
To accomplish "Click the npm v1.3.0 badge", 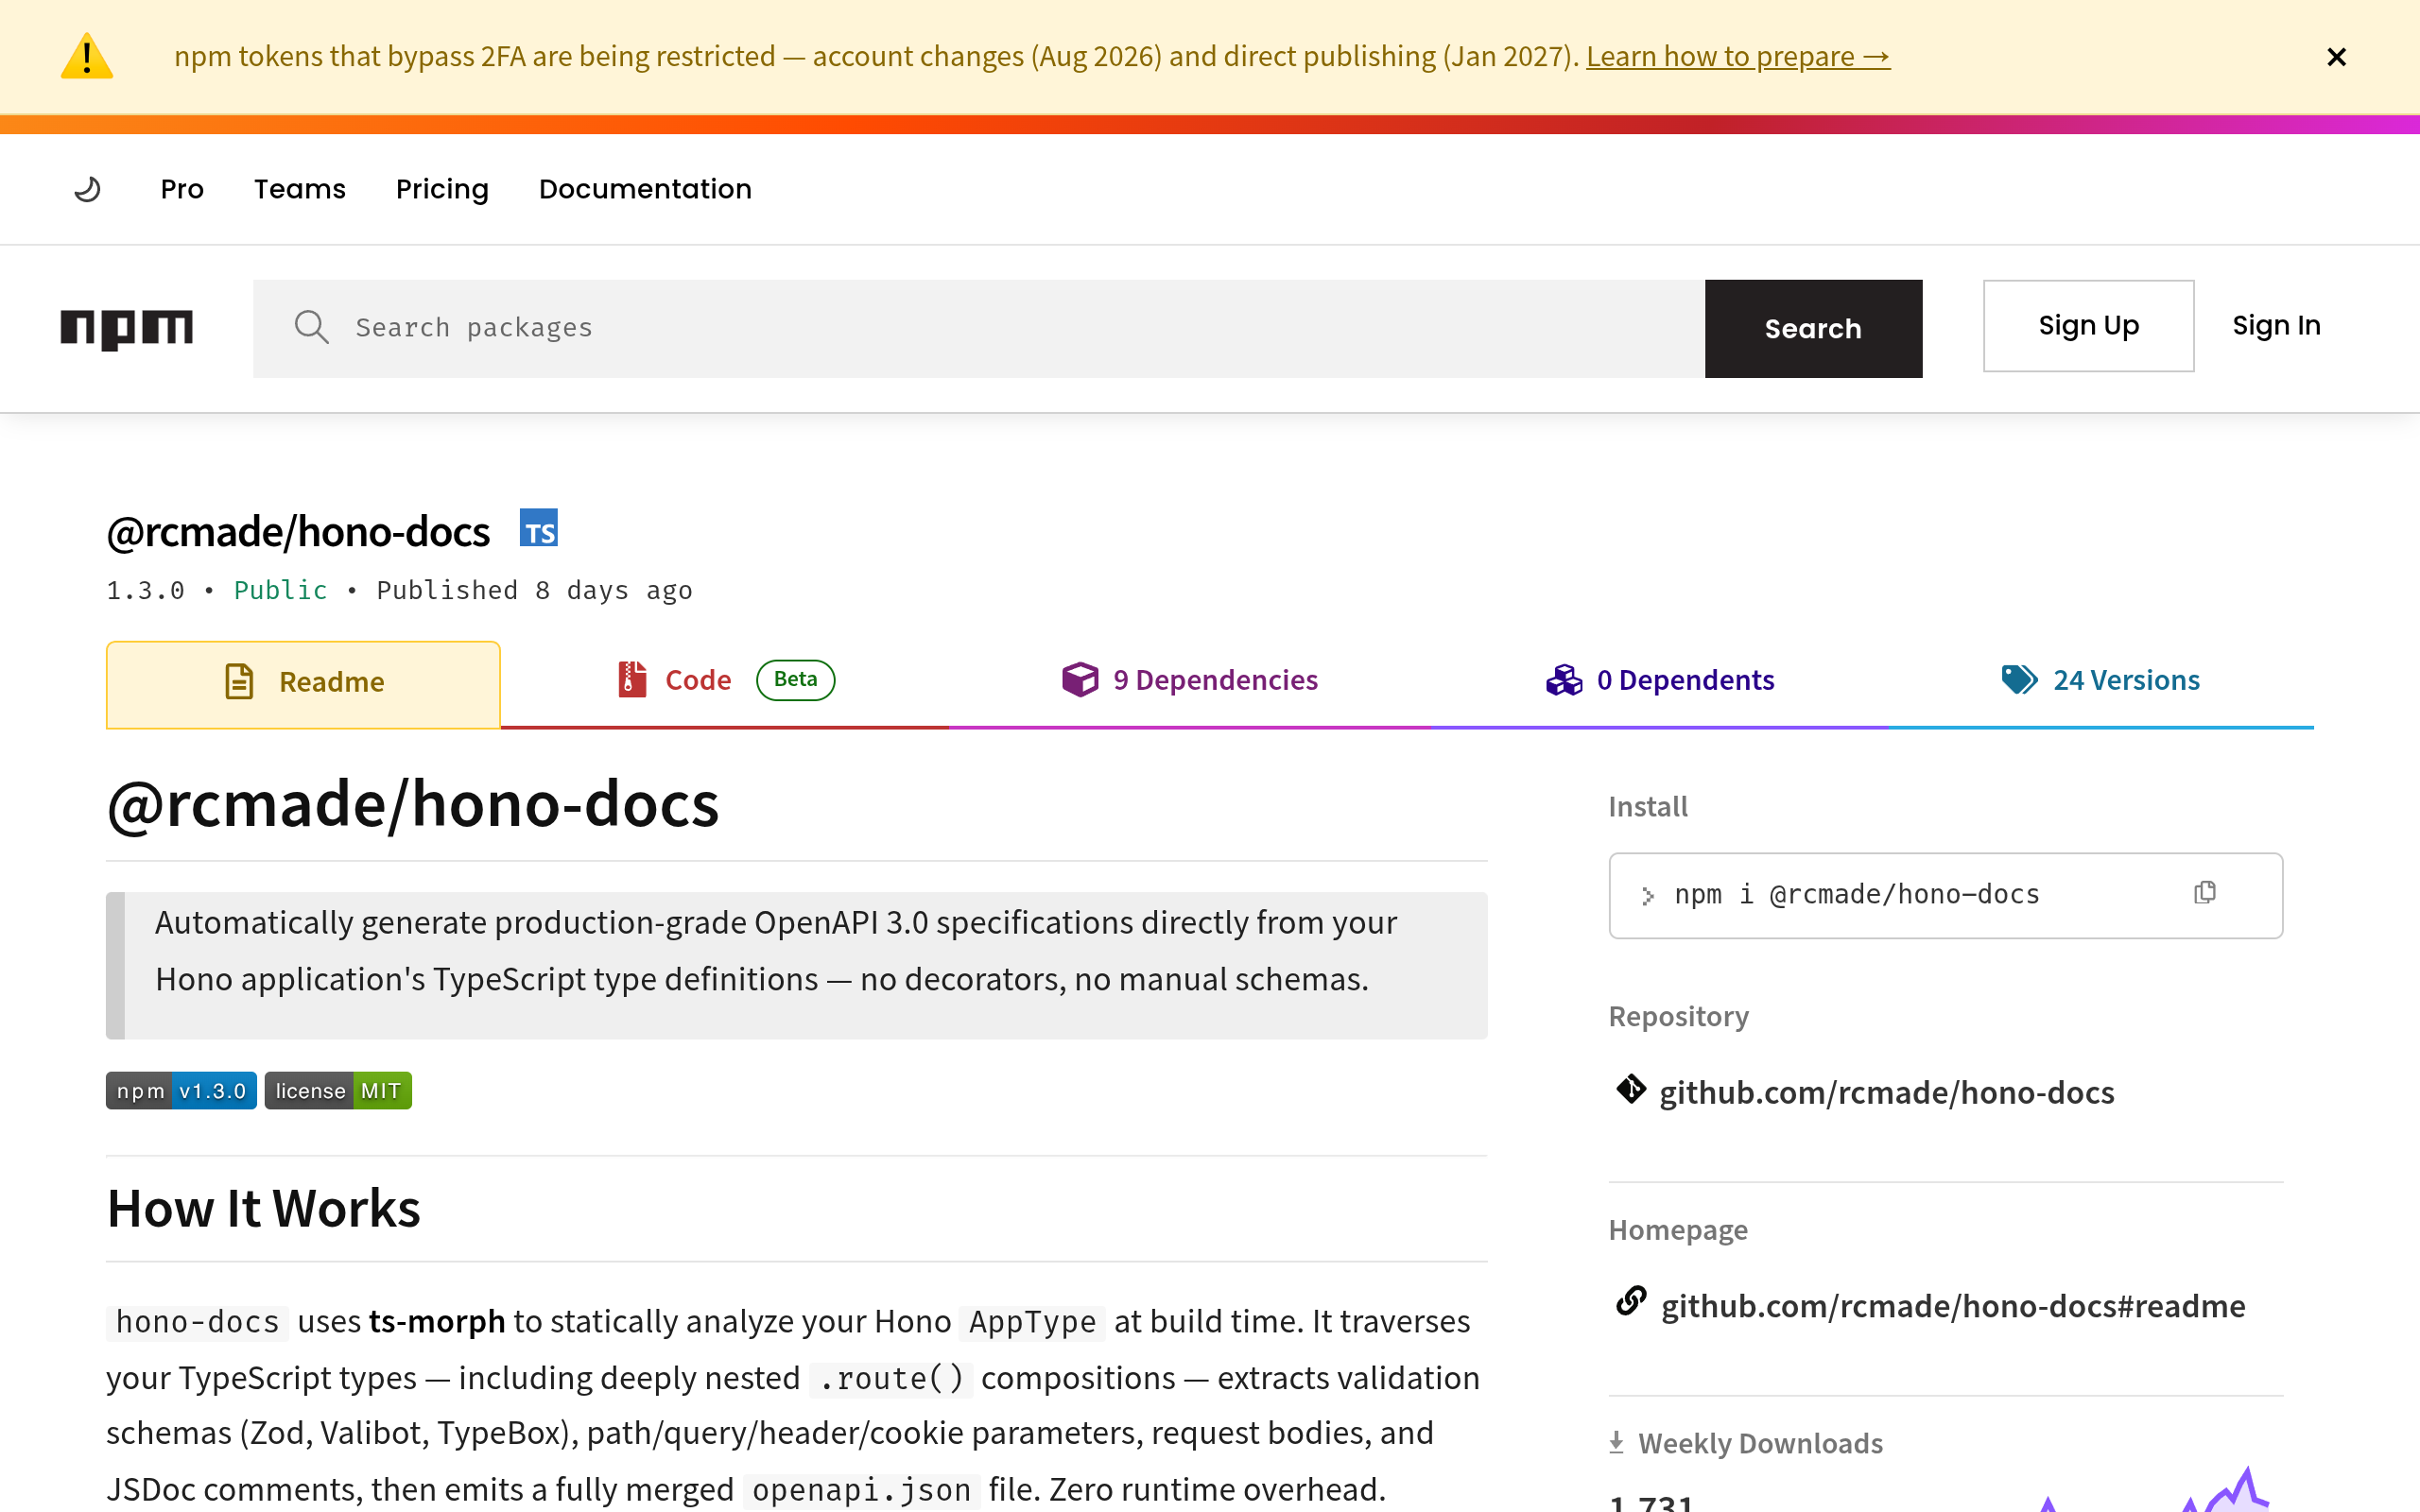I will (181, 1091).
